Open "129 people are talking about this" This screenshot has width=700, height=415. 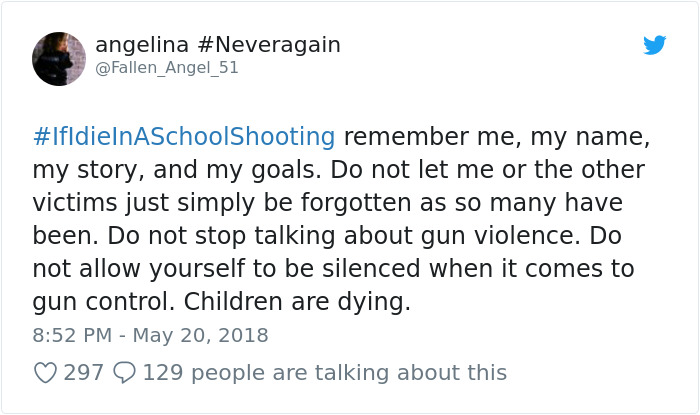coord(325,373)
